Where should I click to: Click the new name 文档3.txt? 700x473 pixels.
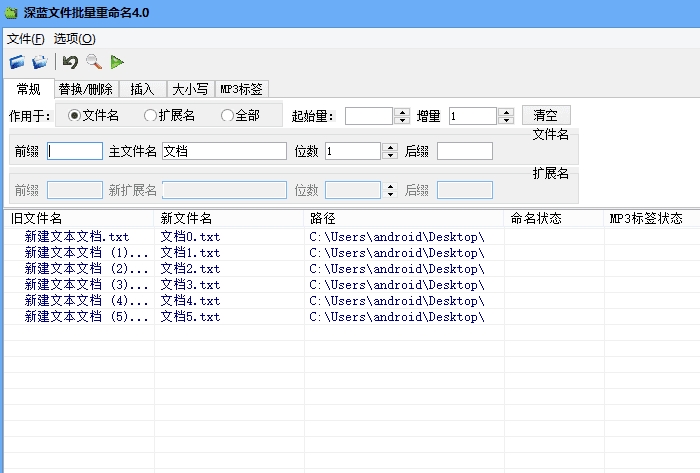[x=190, y=285]
